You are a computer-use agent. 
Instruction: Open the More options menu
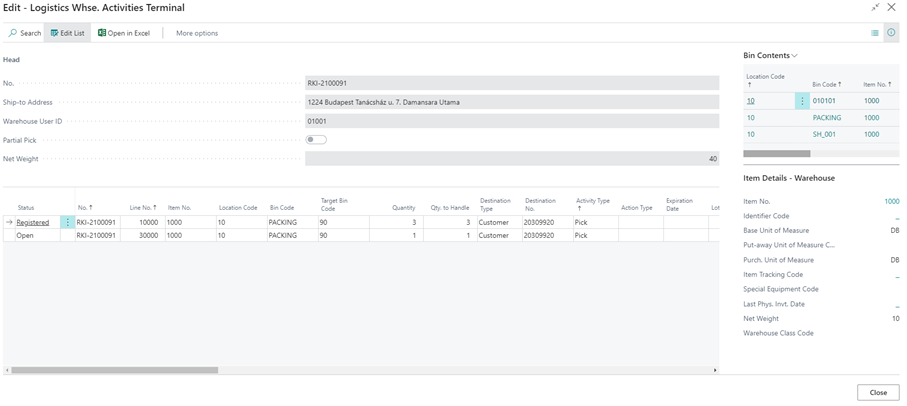[x=197, y=33]
